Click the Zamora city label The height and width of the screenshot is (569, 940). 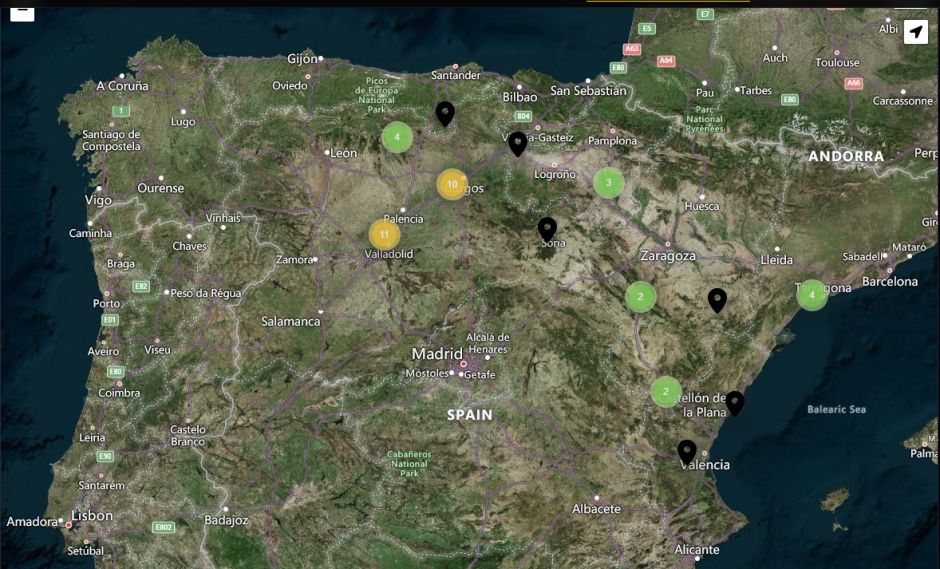click(x=294, y=260)
